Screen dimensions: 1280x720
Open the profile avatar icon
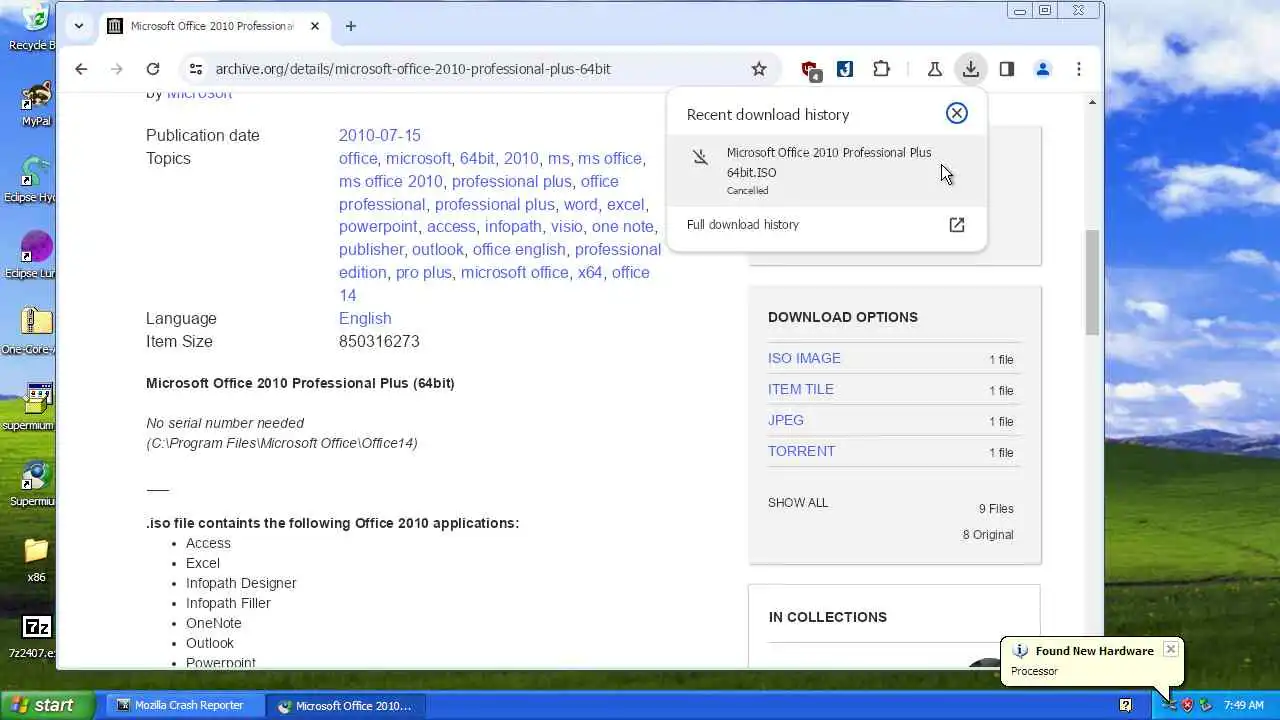[x=1043, y=69]
